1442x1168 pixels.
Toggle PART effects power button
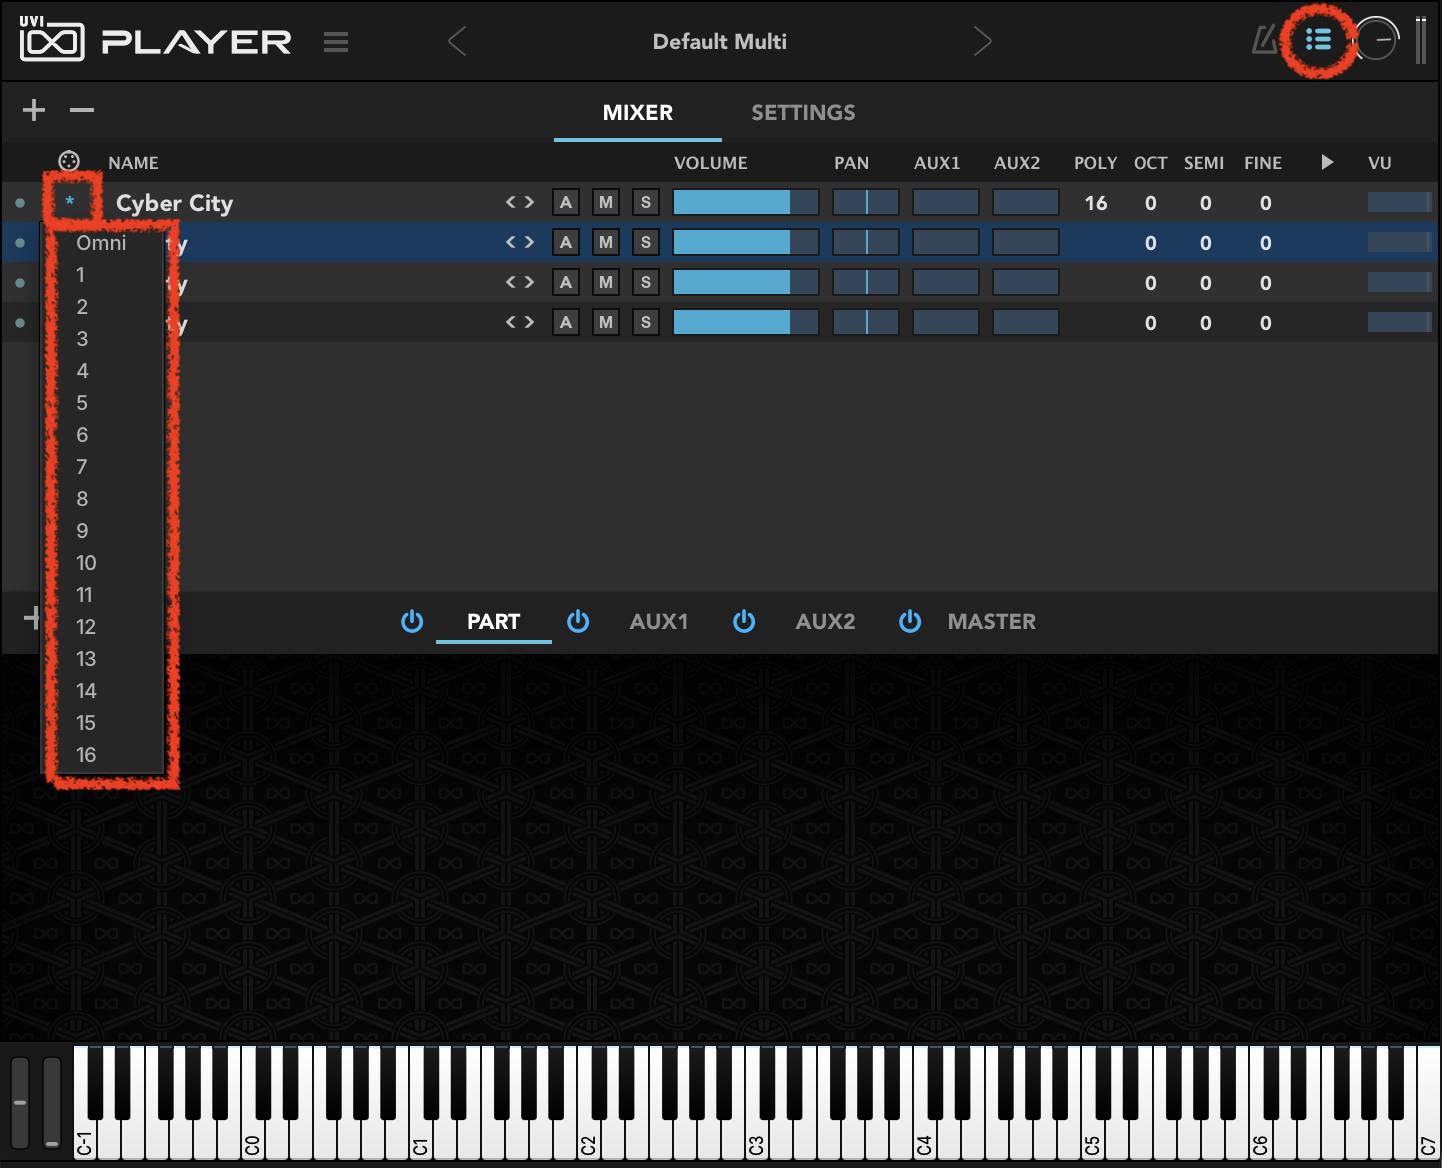[412, 621]
